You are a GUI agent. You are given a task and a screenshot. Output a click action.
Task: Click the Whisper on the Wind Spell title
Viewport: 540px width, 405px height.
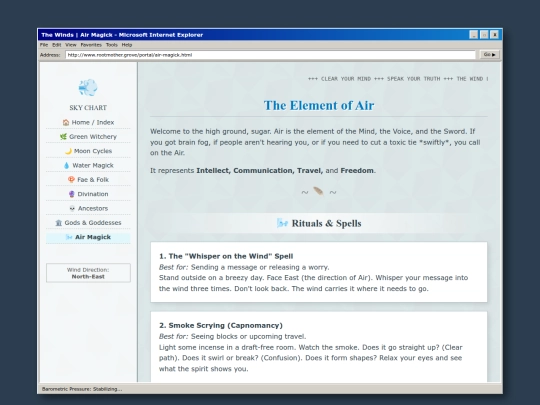[226, 256]
